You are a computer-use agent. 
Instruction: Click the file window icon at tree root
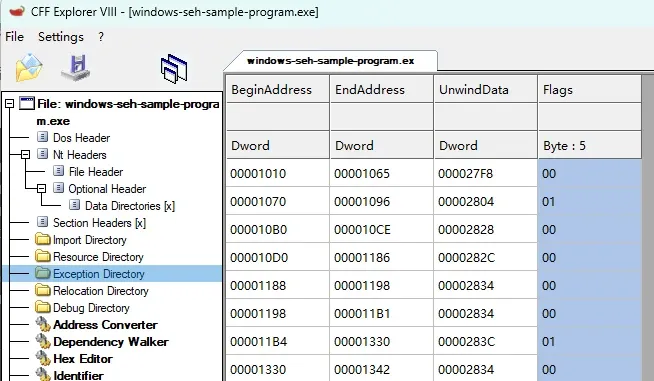(x=27, y=103)
